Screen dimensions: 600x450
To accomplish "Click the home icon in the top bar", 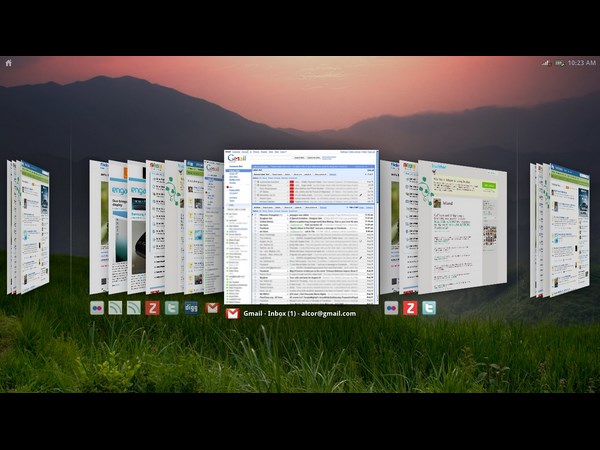I will [9, 63].
